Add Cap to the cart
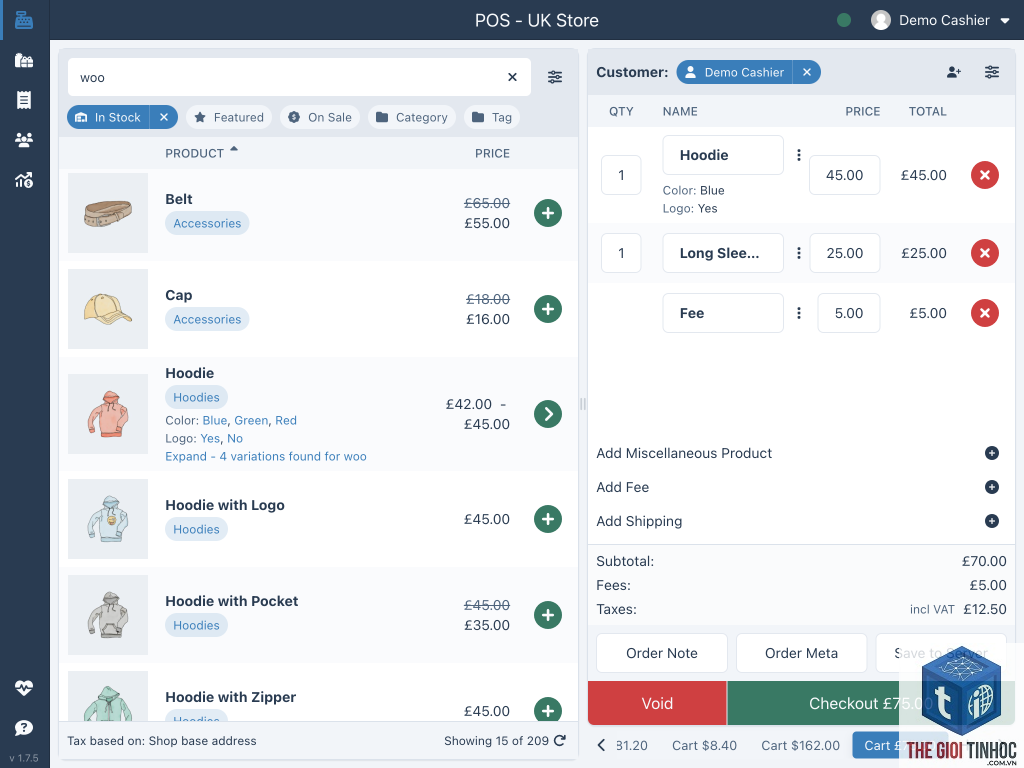This screenshot has width=1024, height=768. [x=548, y=309]
